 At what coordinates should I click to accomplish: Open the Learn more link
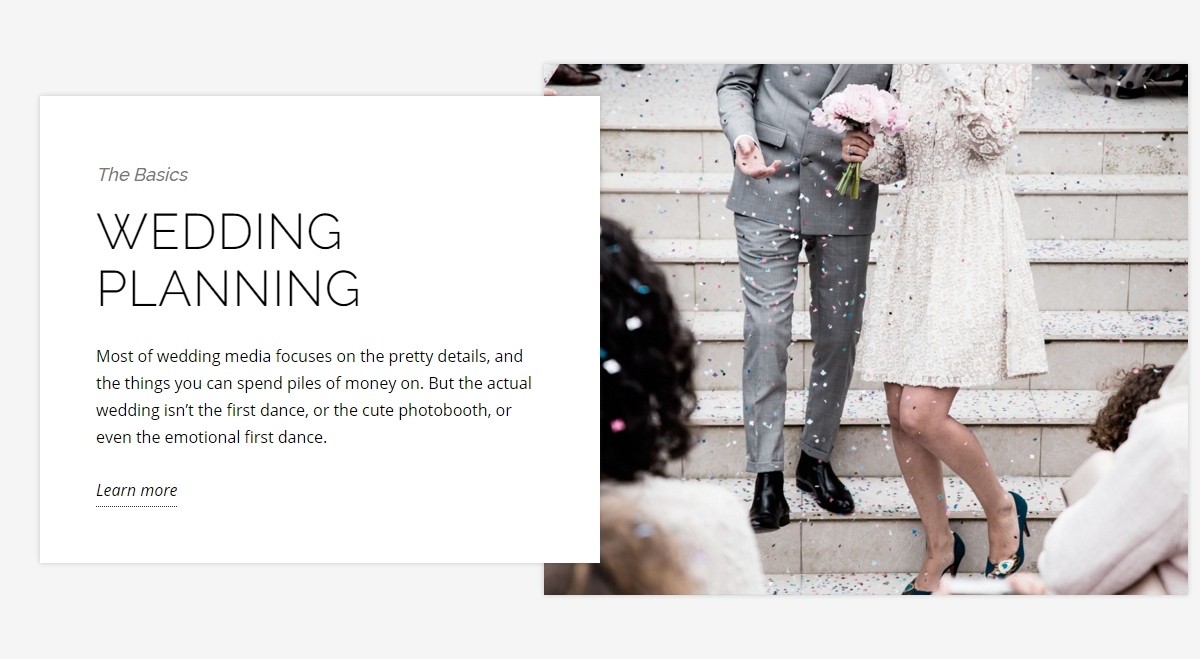tap(136, 490)
